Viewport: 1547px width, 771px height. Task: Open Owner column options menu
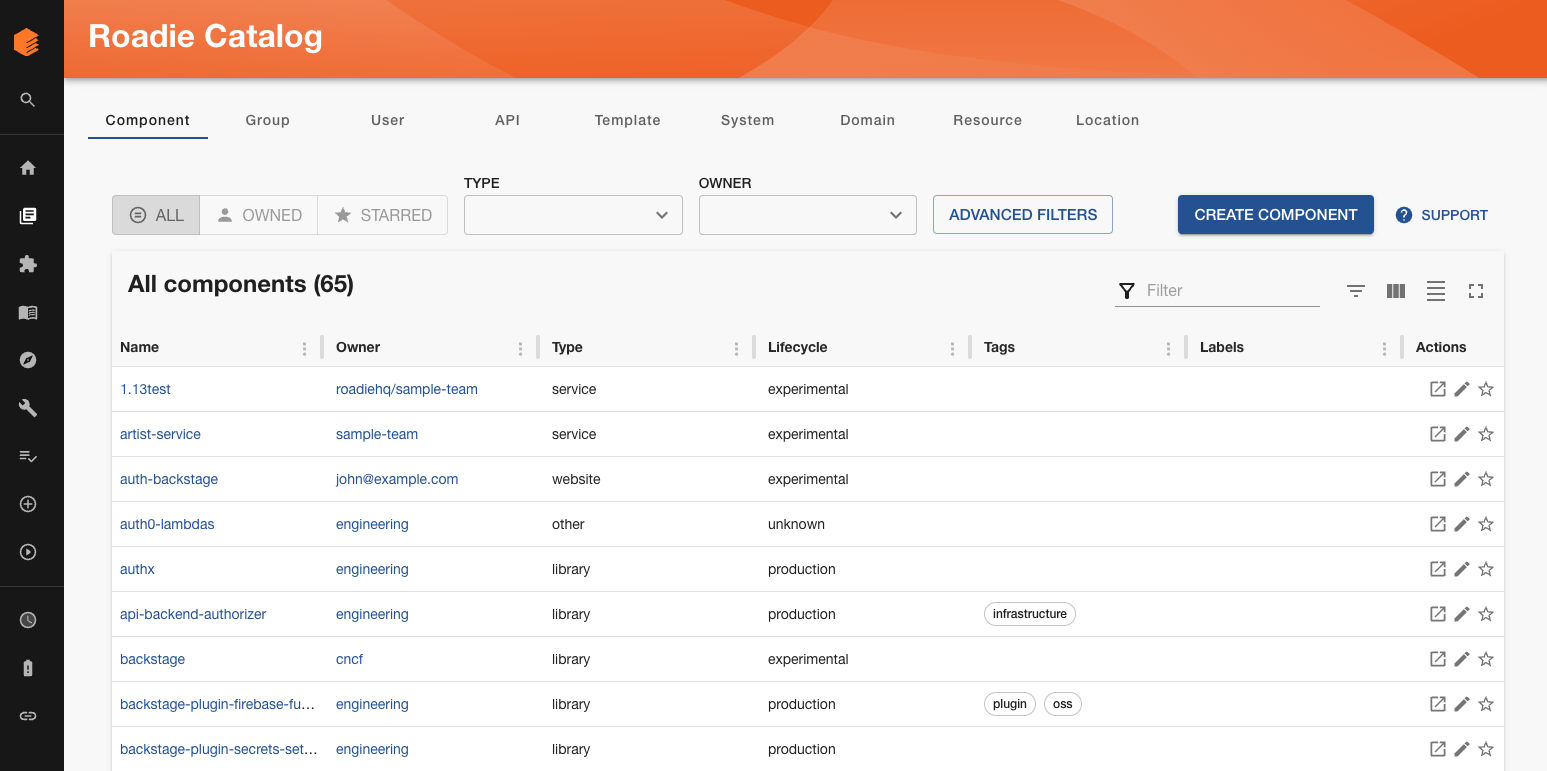(x=521, y=348)
